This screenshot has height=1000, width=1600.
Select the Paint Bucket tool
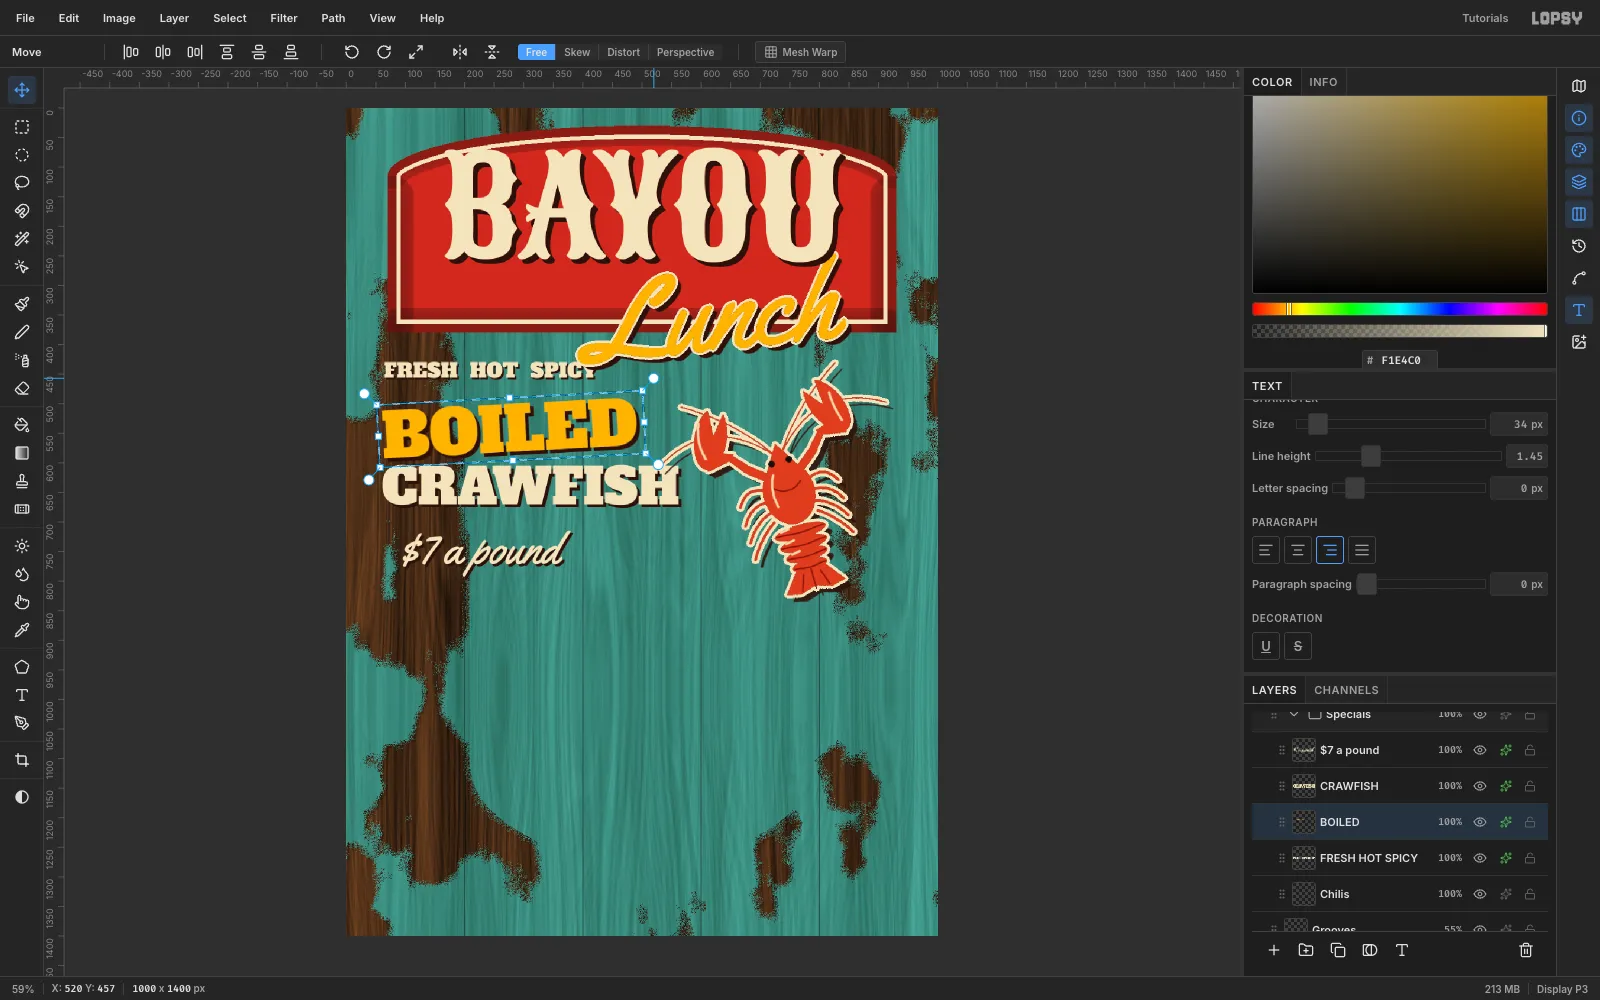(22, 425)
